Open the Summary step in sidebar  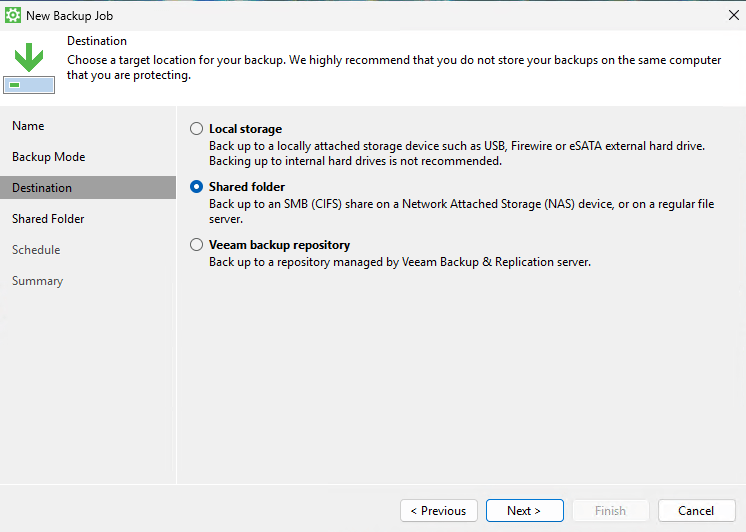click(37, 281)
